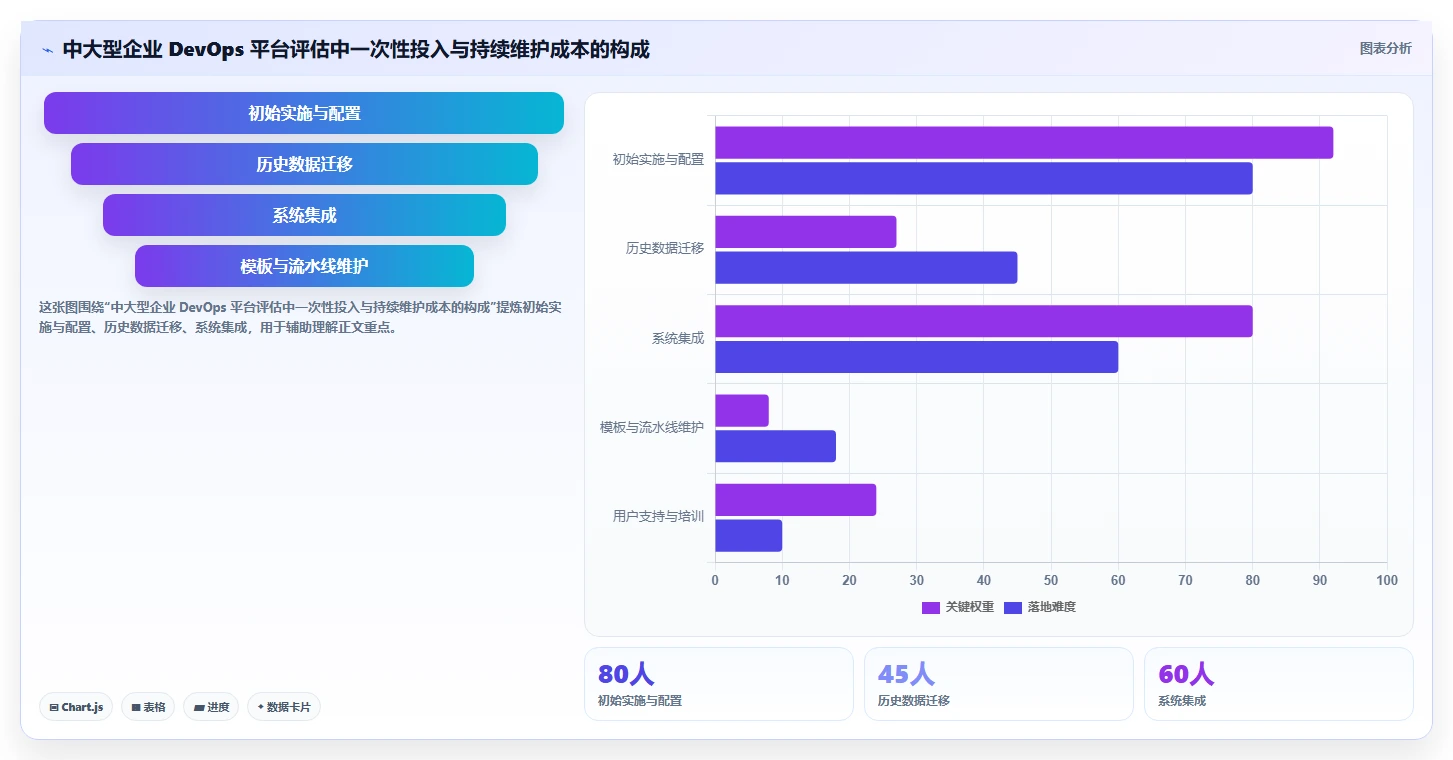Image resolution: width=1453 pixels, height=760 pixels.
Task: Click the 关键权重 bar for 初始实施与配置
Action: (x=1024, y=142)
